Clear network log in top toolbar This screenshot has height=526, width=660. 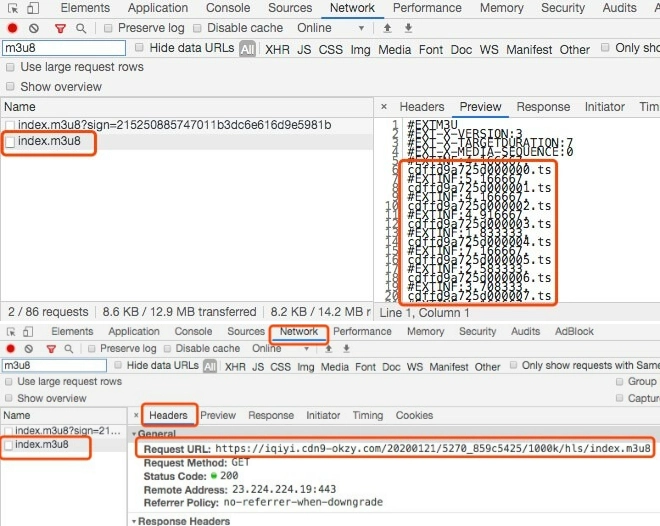34,29
